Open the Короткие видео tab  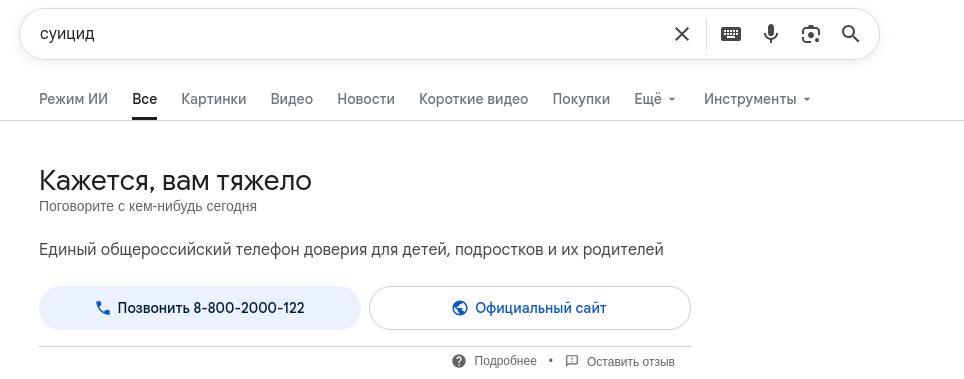473,99
